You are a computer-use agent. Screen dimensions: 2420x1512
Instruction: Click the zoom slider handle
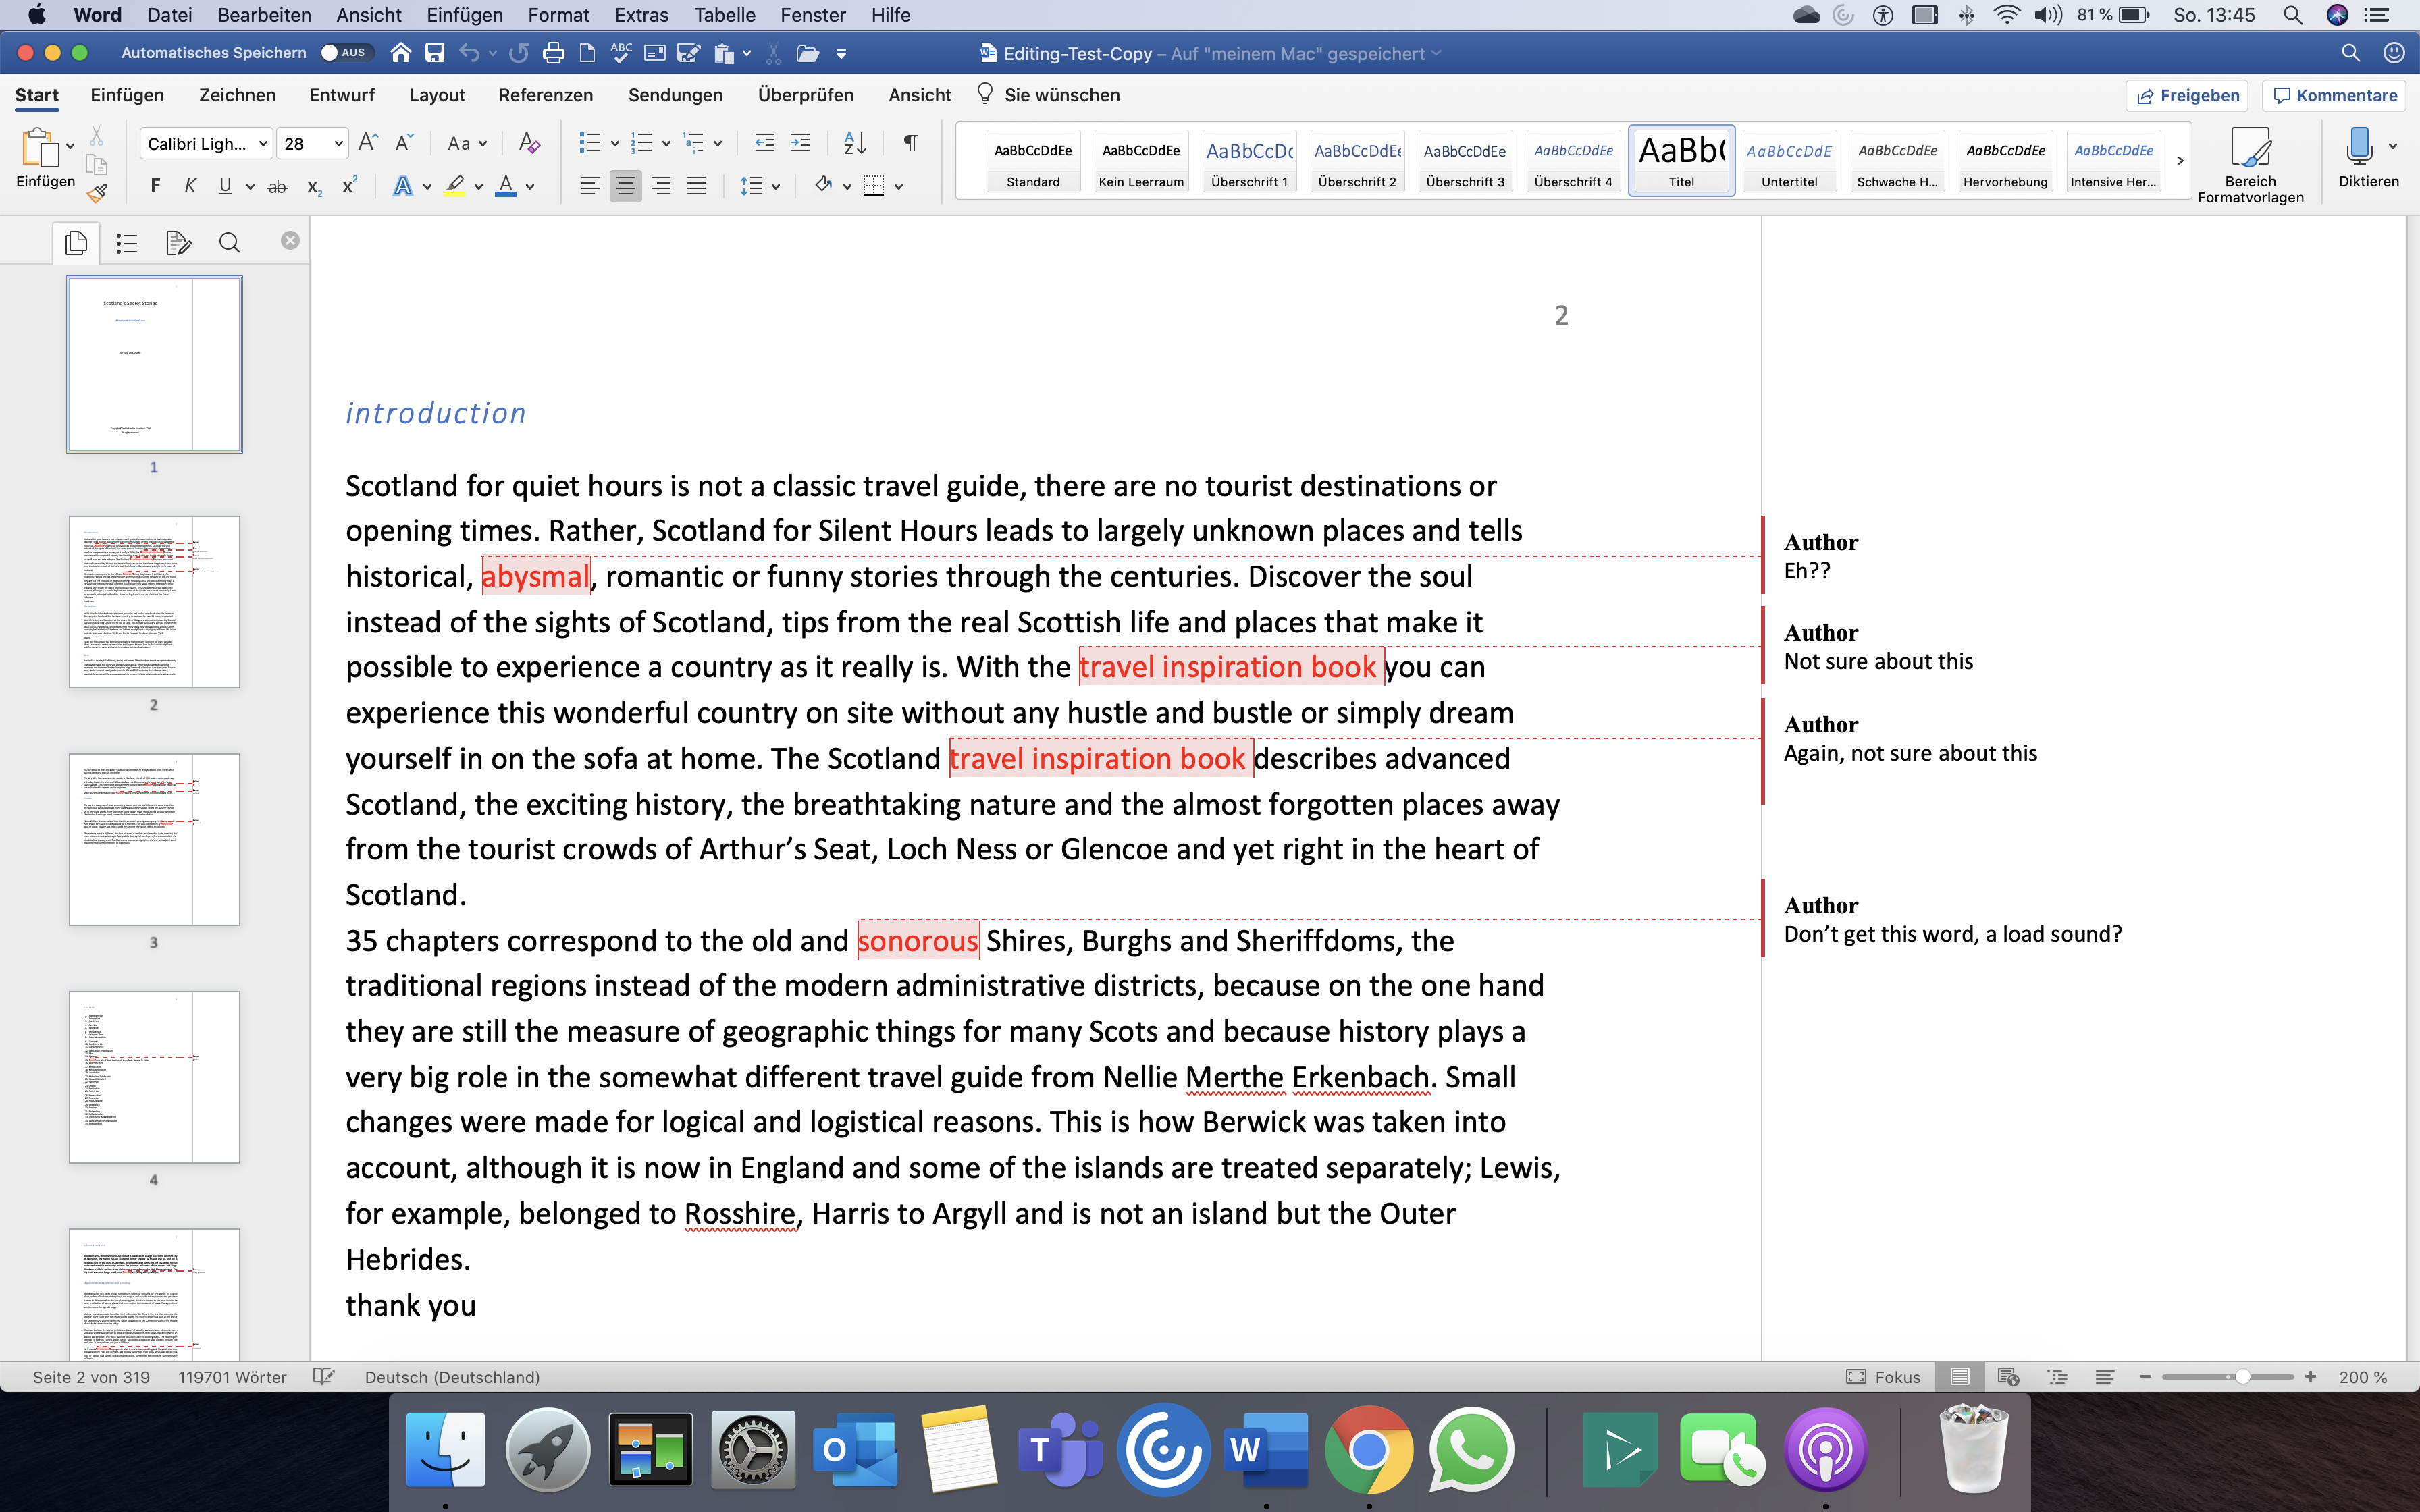click(2242, 1377)
